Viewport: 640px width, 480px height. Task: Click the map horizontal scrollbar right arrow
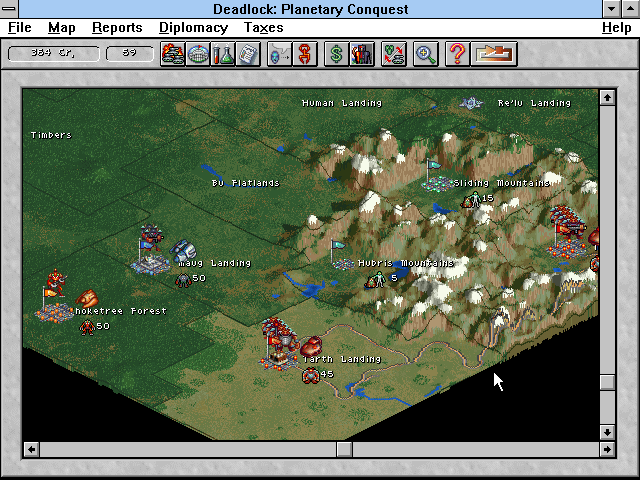click(x=607, y=449)
